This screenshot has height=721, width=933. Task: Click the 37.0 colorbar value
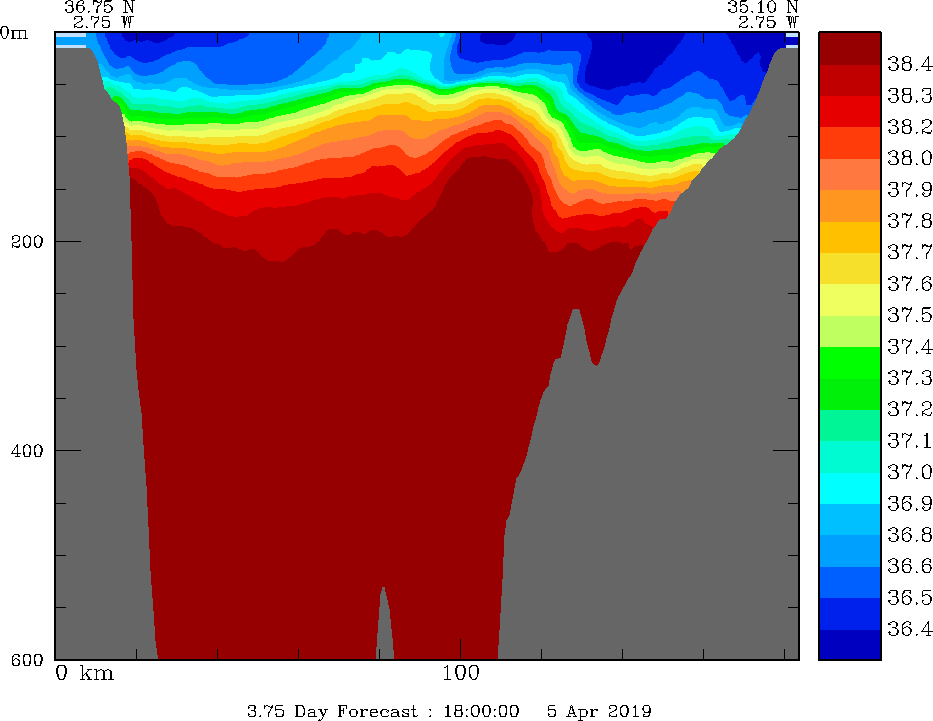tap(909, 472)
